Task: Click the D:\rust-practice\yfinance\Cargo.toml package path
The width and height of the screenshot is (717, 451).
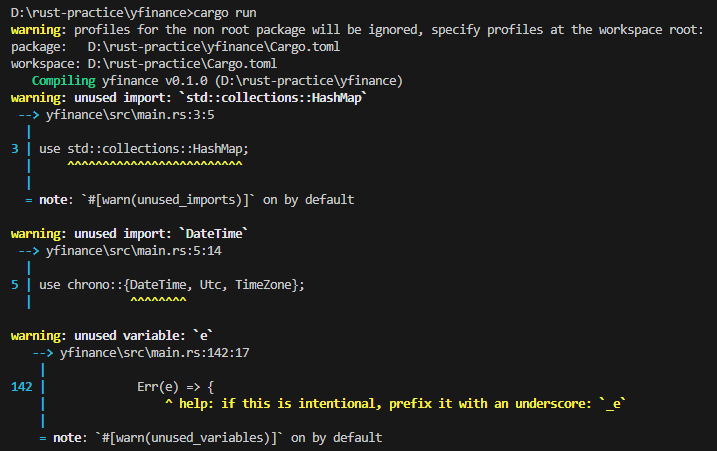Action: pos(214,47)
